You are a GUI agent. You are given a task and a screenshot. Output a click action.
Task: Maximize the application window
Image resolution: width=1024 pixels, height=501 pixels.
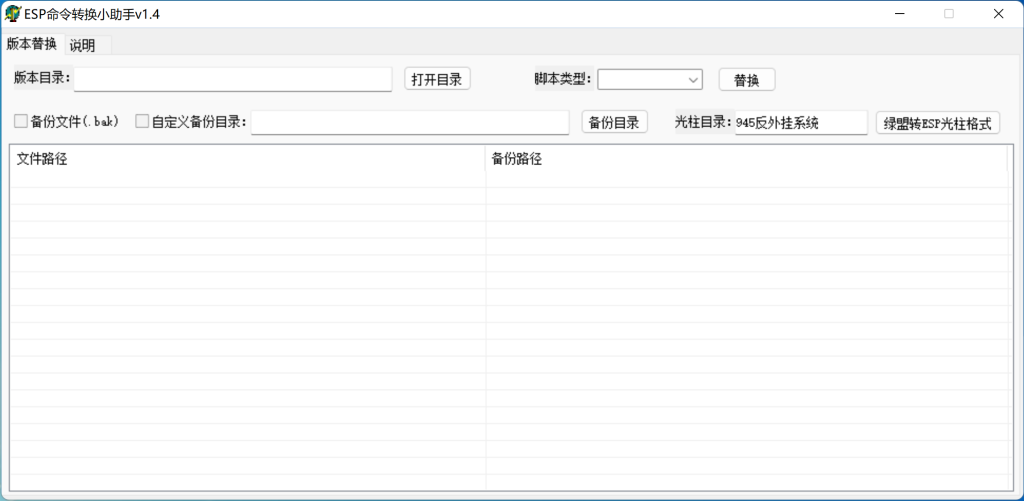(949, 14)
